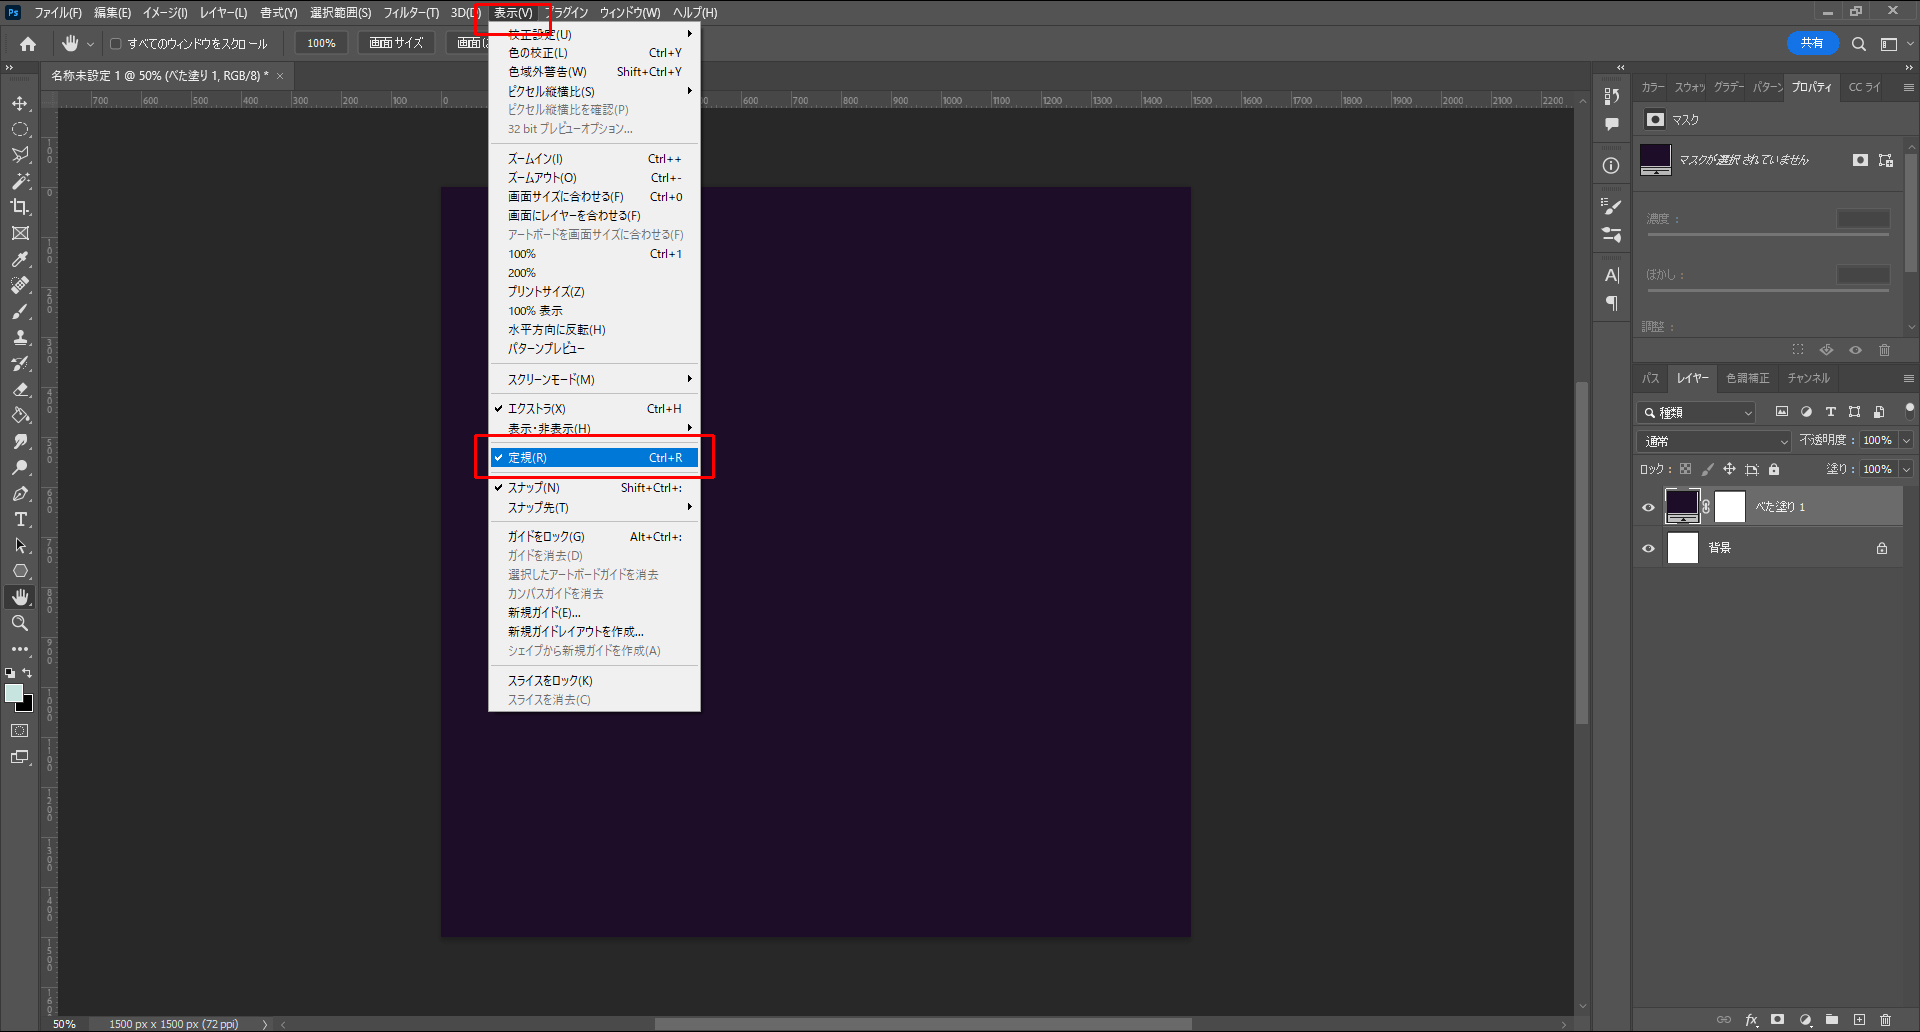
Task: Select the Horizontal Type tool
Action: coord(20,520)
